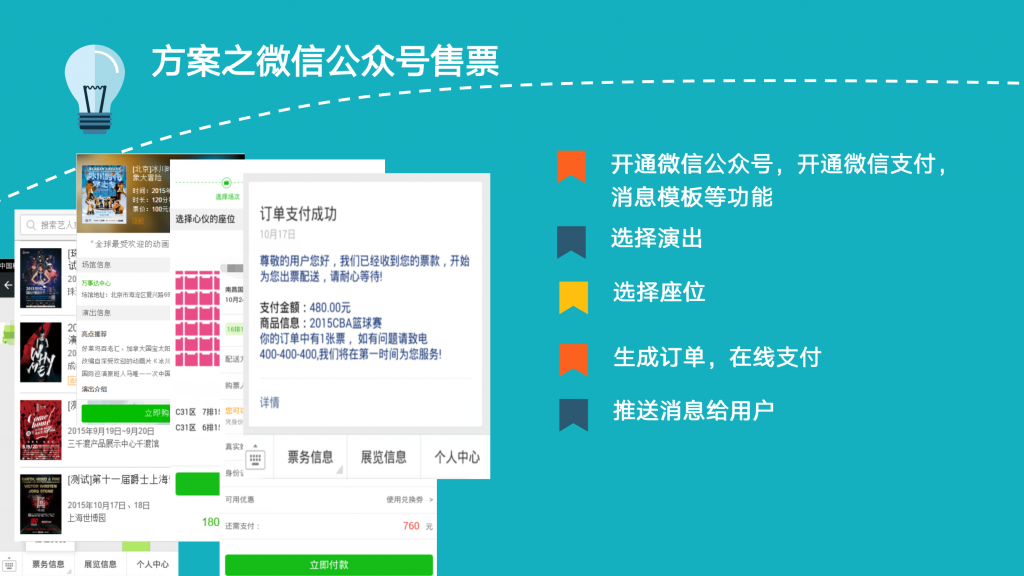Select the dark blue bookmark beside 推送消息给用户
1024x576 pixels.
573,413
